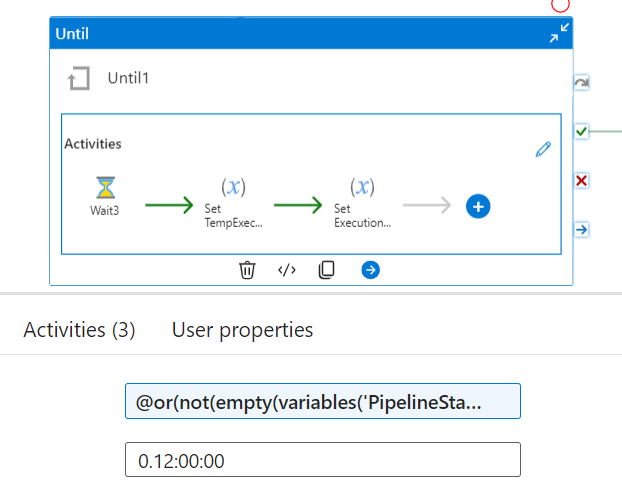This screenshot has height=504, width=622.
Task: Click the red X failure connector
Action: [x=581, y=180]
